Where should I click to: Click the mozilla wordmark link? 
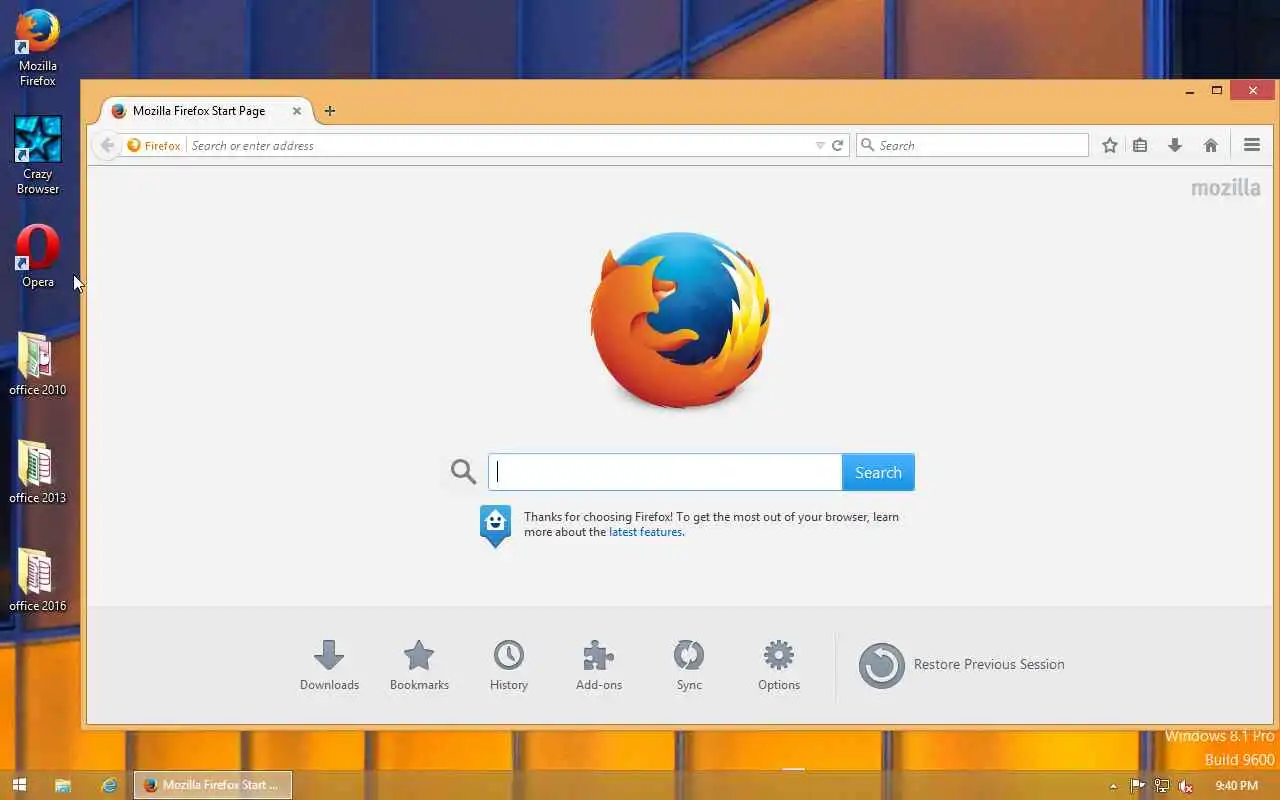(x=1226, y=187)
